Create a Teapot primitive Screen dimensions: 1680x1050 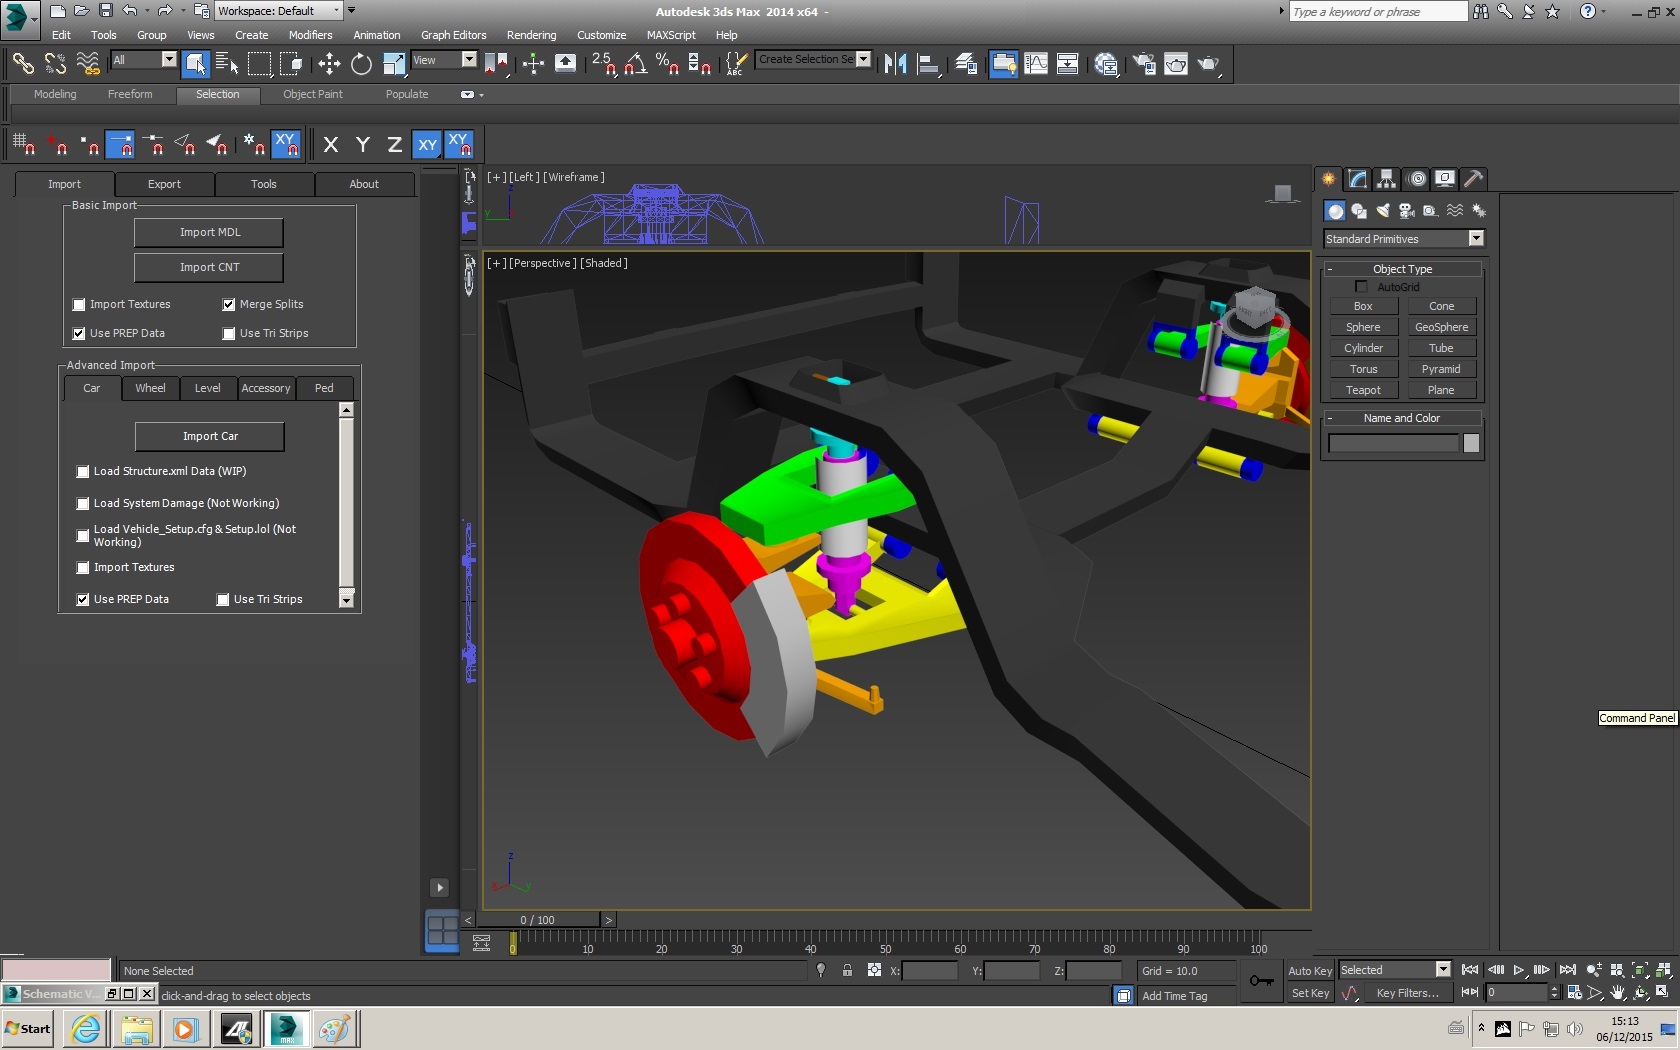1362,390
